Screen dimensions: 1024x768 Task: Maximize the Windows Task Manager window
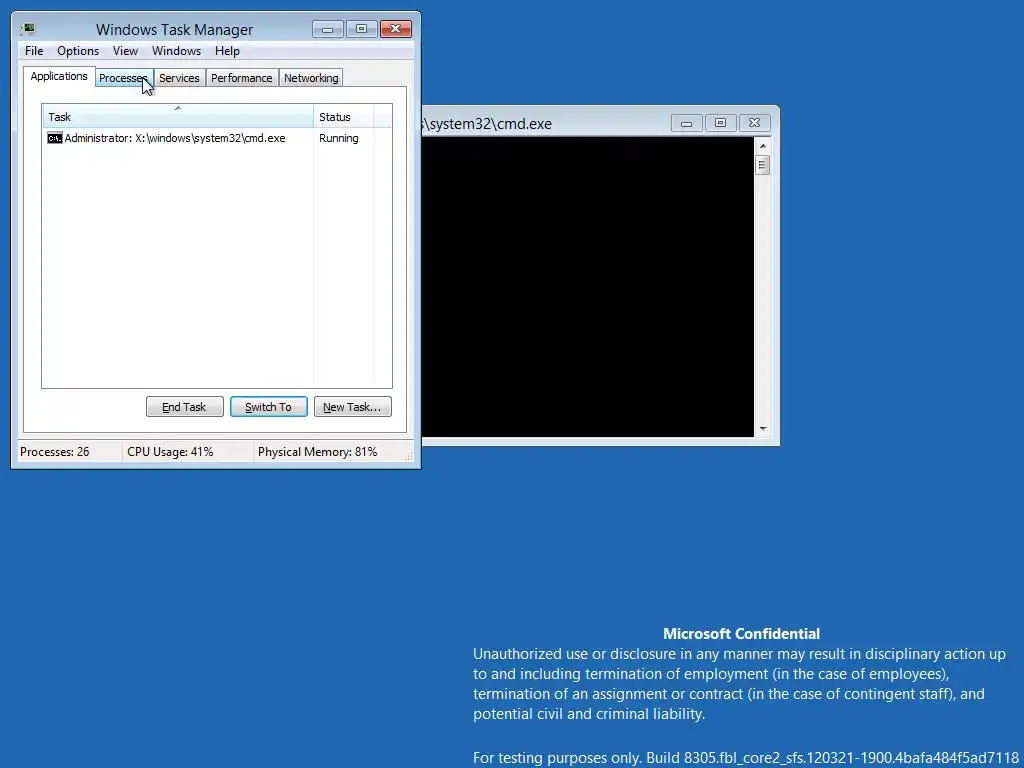[x=361, y=29]
